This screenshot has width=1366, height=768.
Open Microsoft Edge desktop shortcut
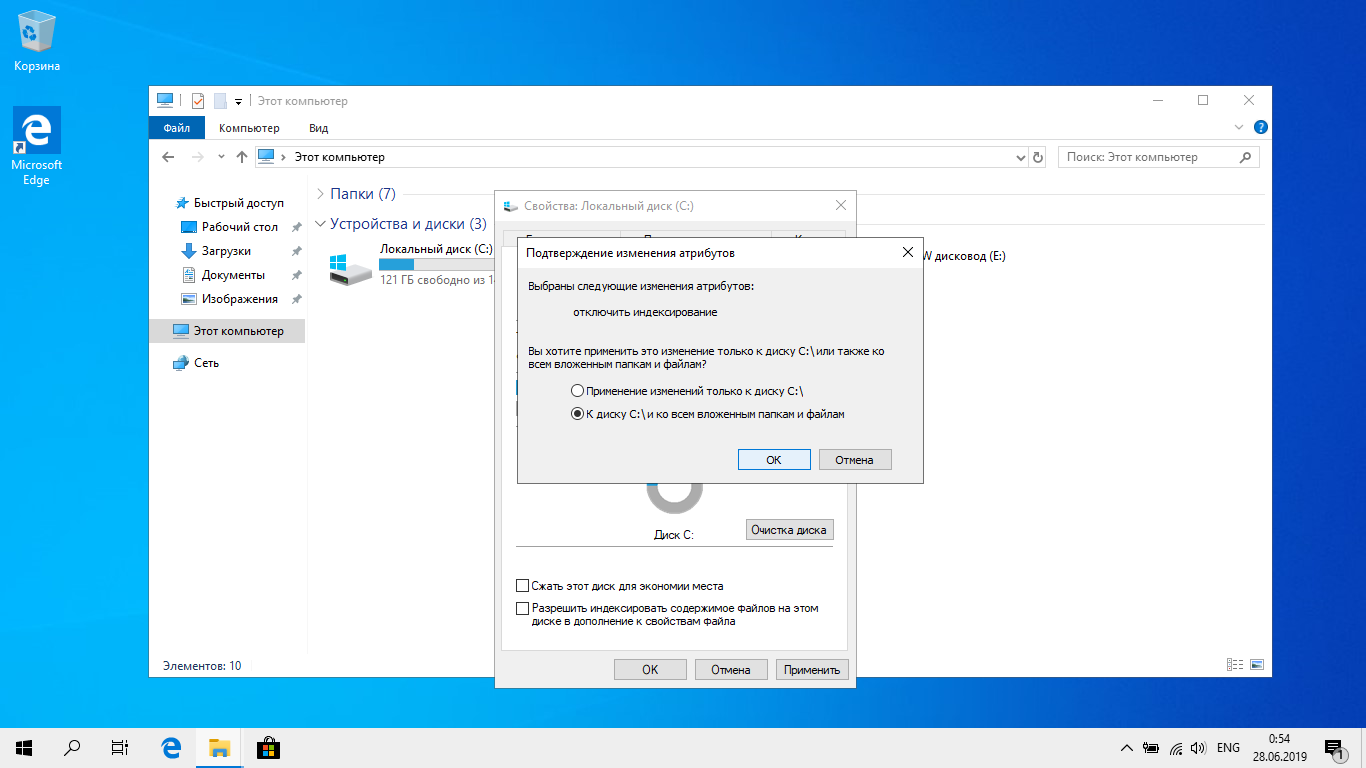coord(37,146)
